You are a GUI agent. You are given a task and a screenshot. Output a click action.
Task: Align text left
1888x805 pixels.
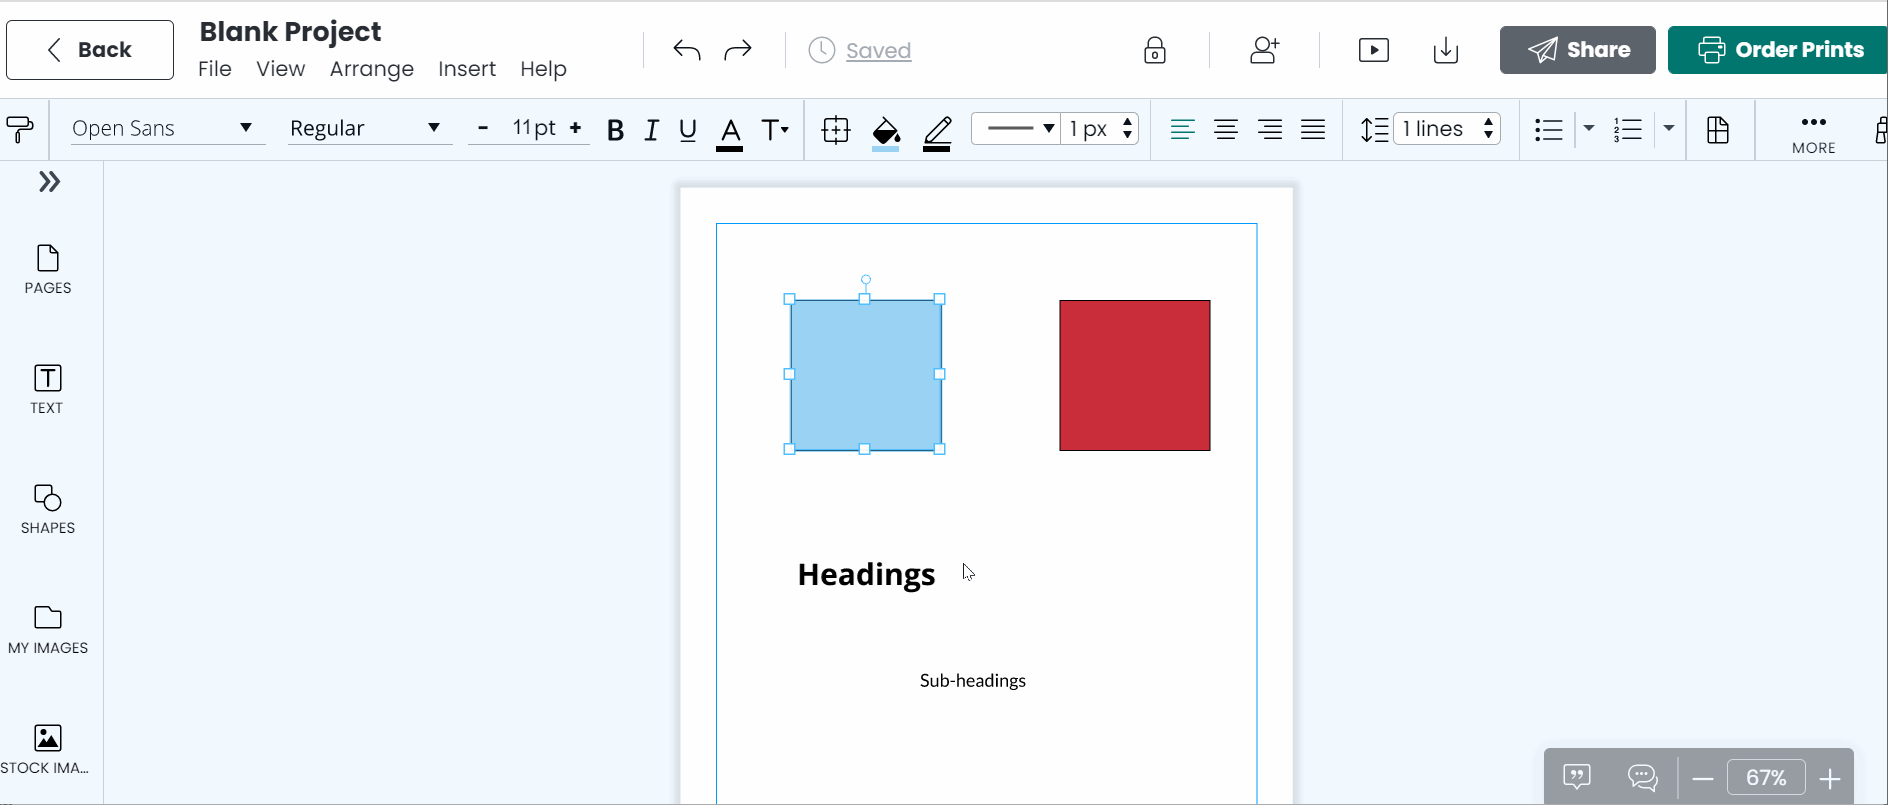pos(1182,130)
